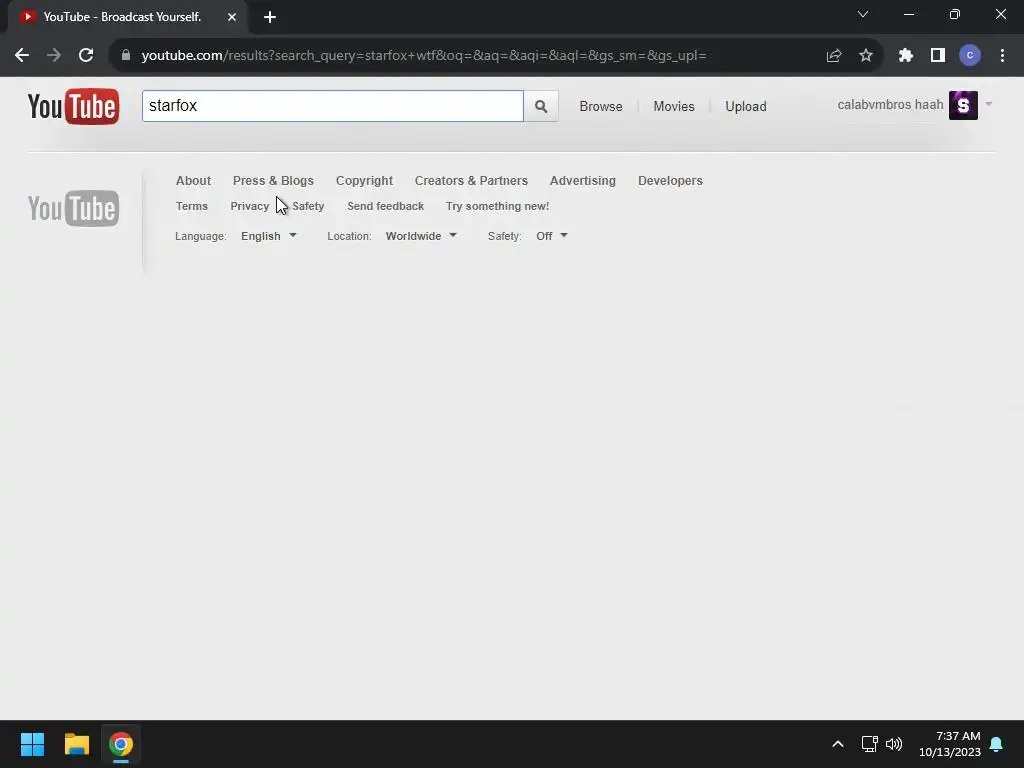This screenshot has height=768, width=1024.
Task: Open Movies in the header
Action: (674, 106)
